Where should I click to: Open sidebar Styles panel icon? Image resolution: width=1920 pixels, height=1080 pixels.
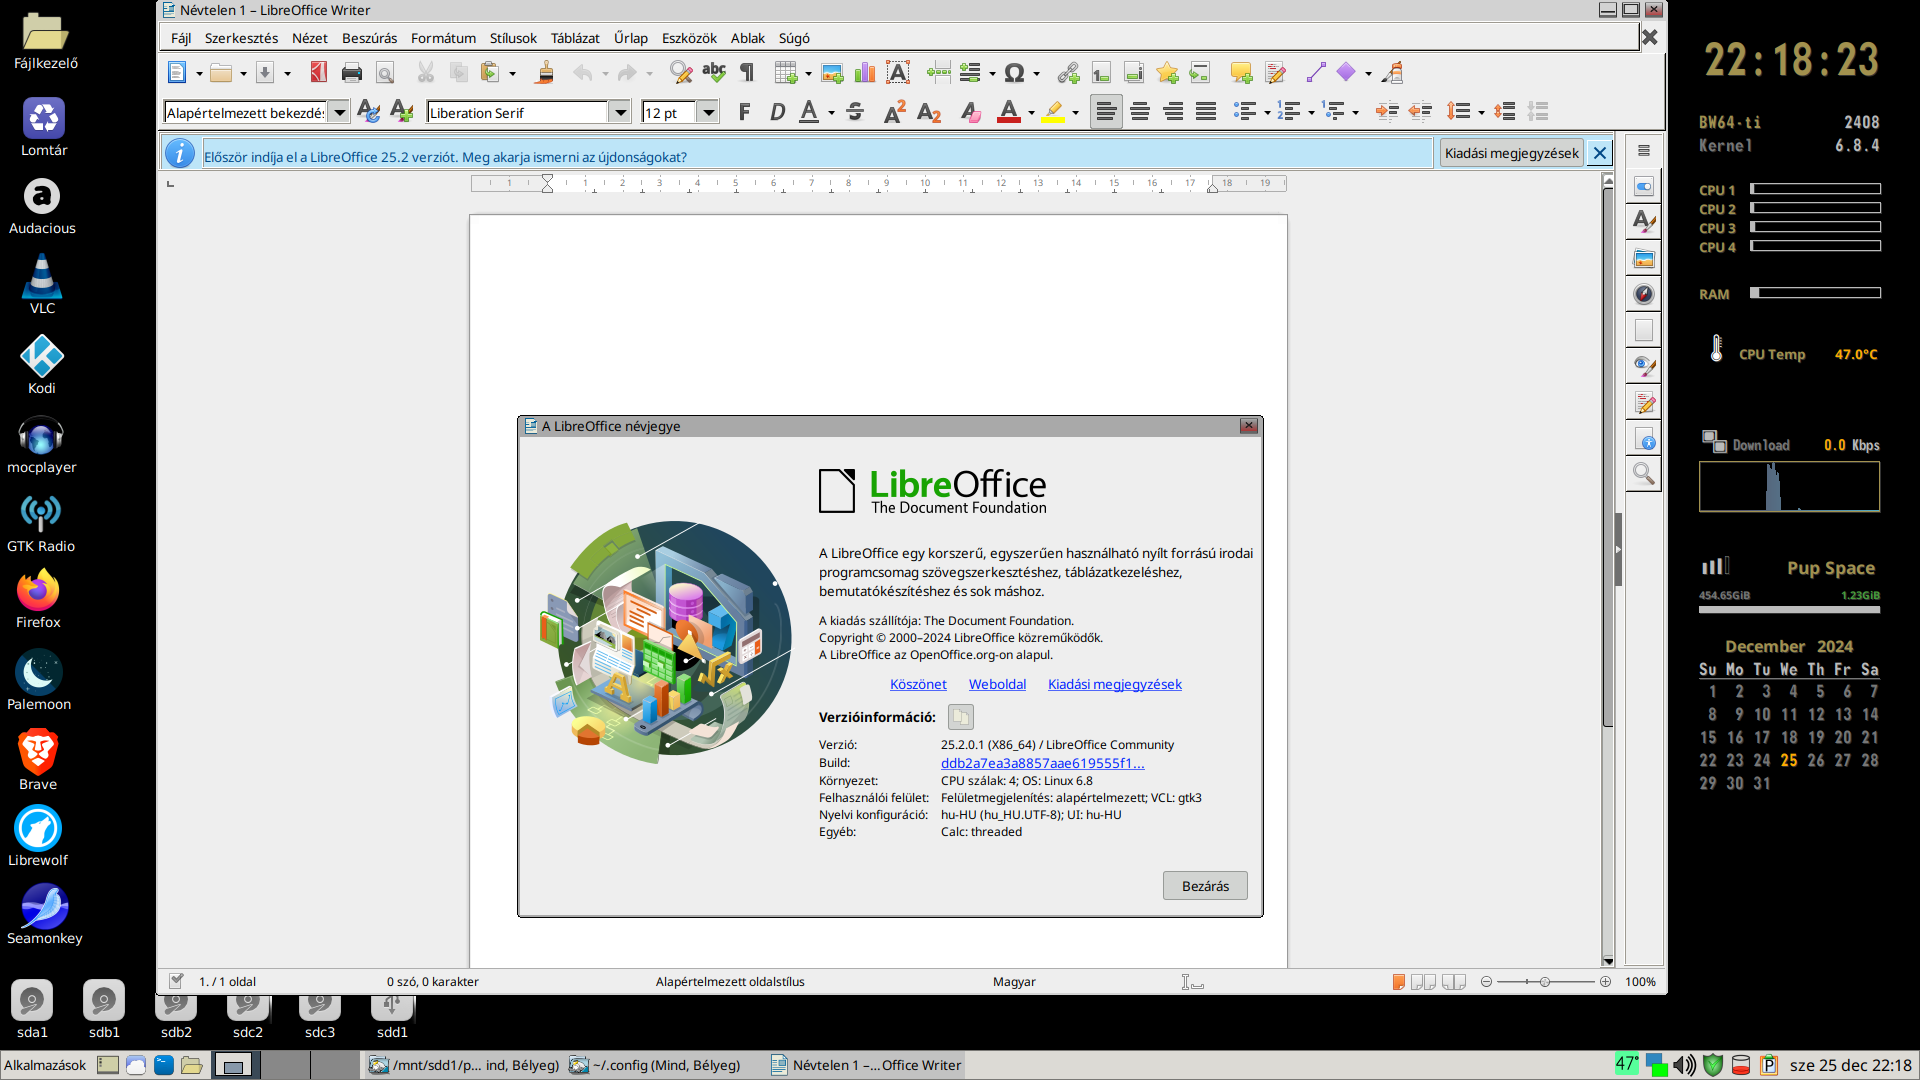point(1644,223)
